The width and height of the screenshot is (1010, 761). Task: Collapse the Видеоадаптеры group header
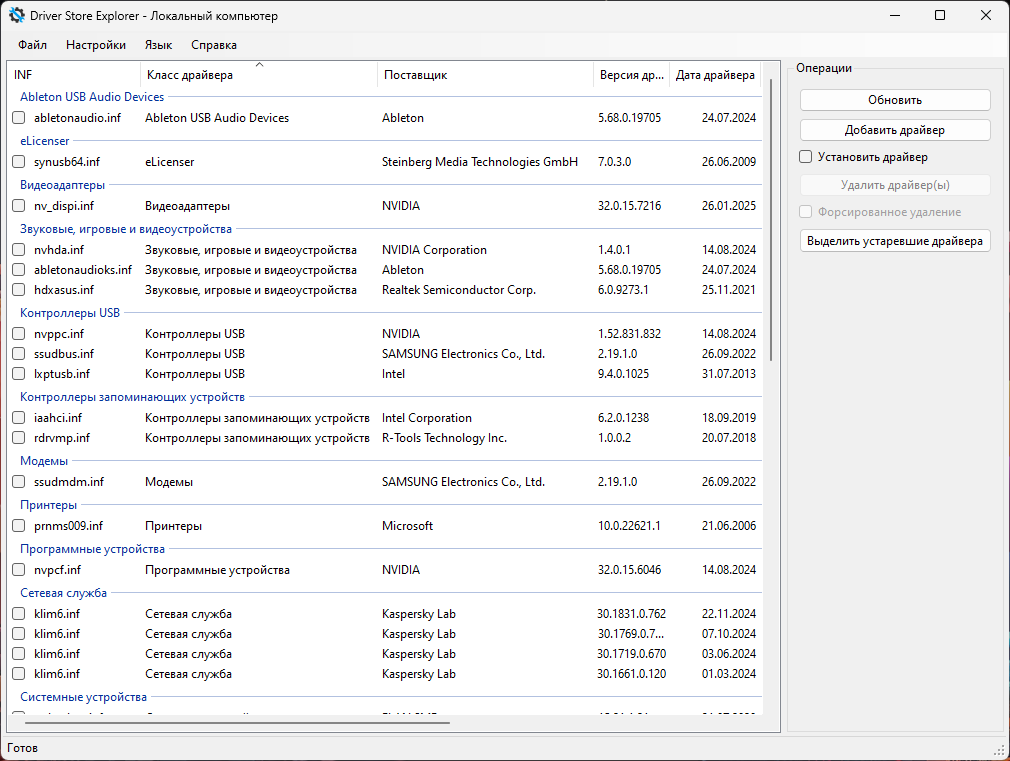[62, 185]
